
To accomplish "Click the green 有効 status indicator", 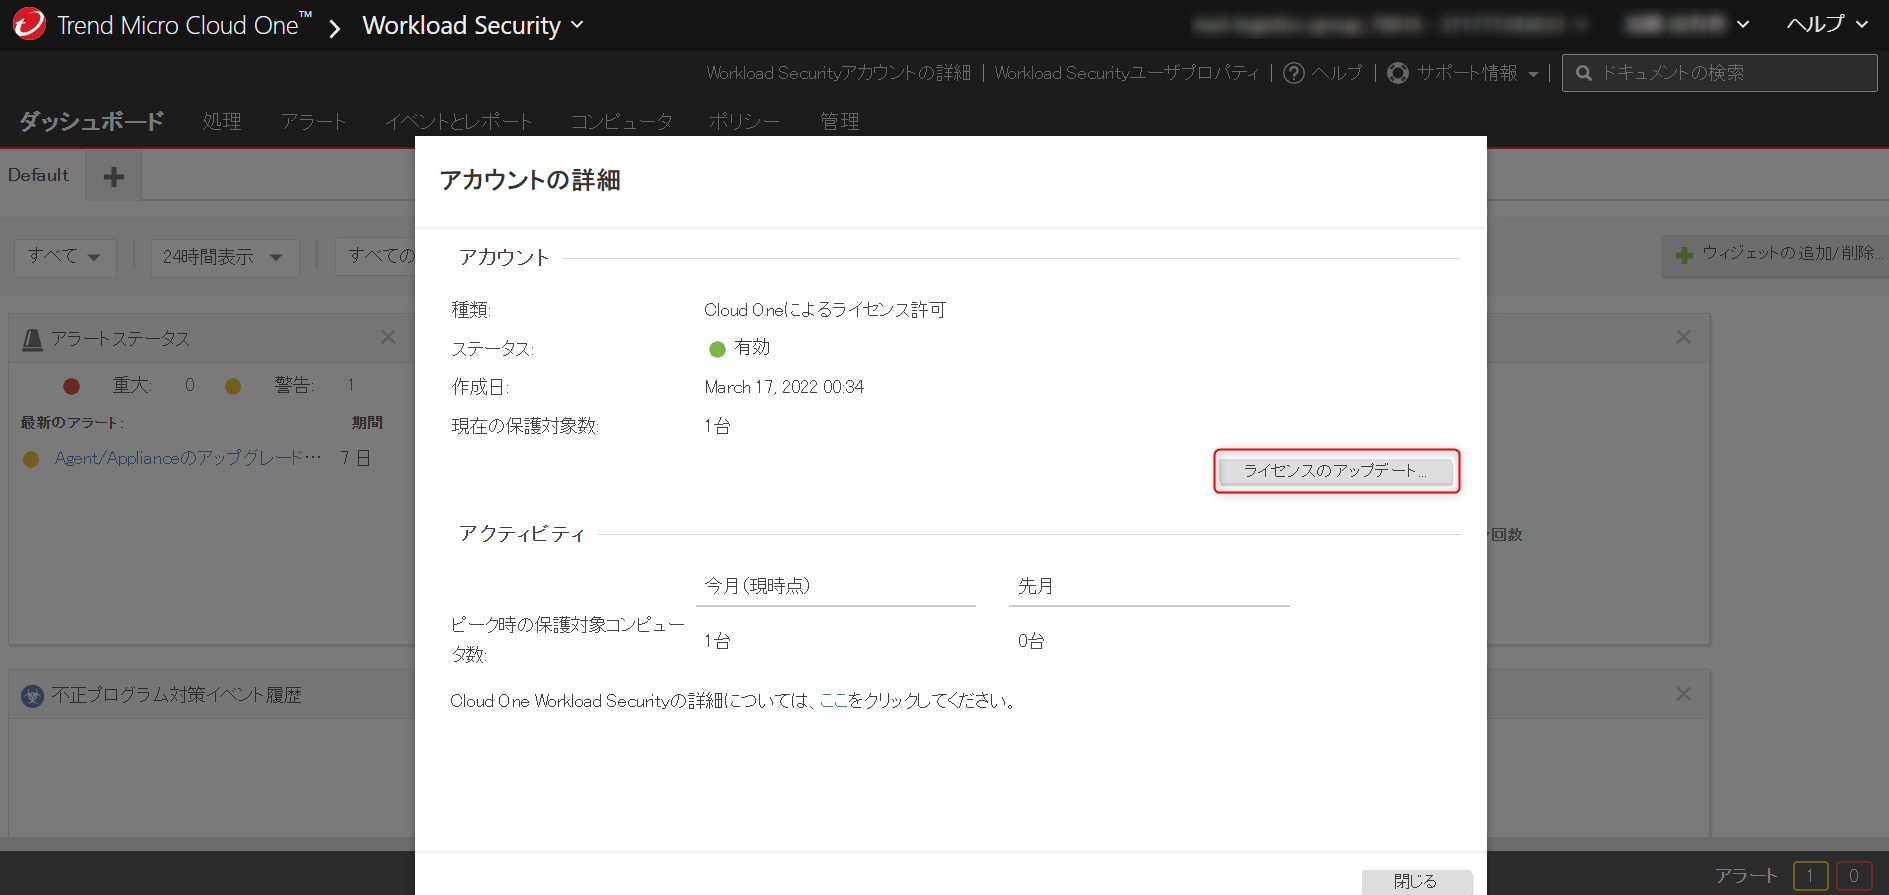I will pyautogui.click(x=717, y=349).
